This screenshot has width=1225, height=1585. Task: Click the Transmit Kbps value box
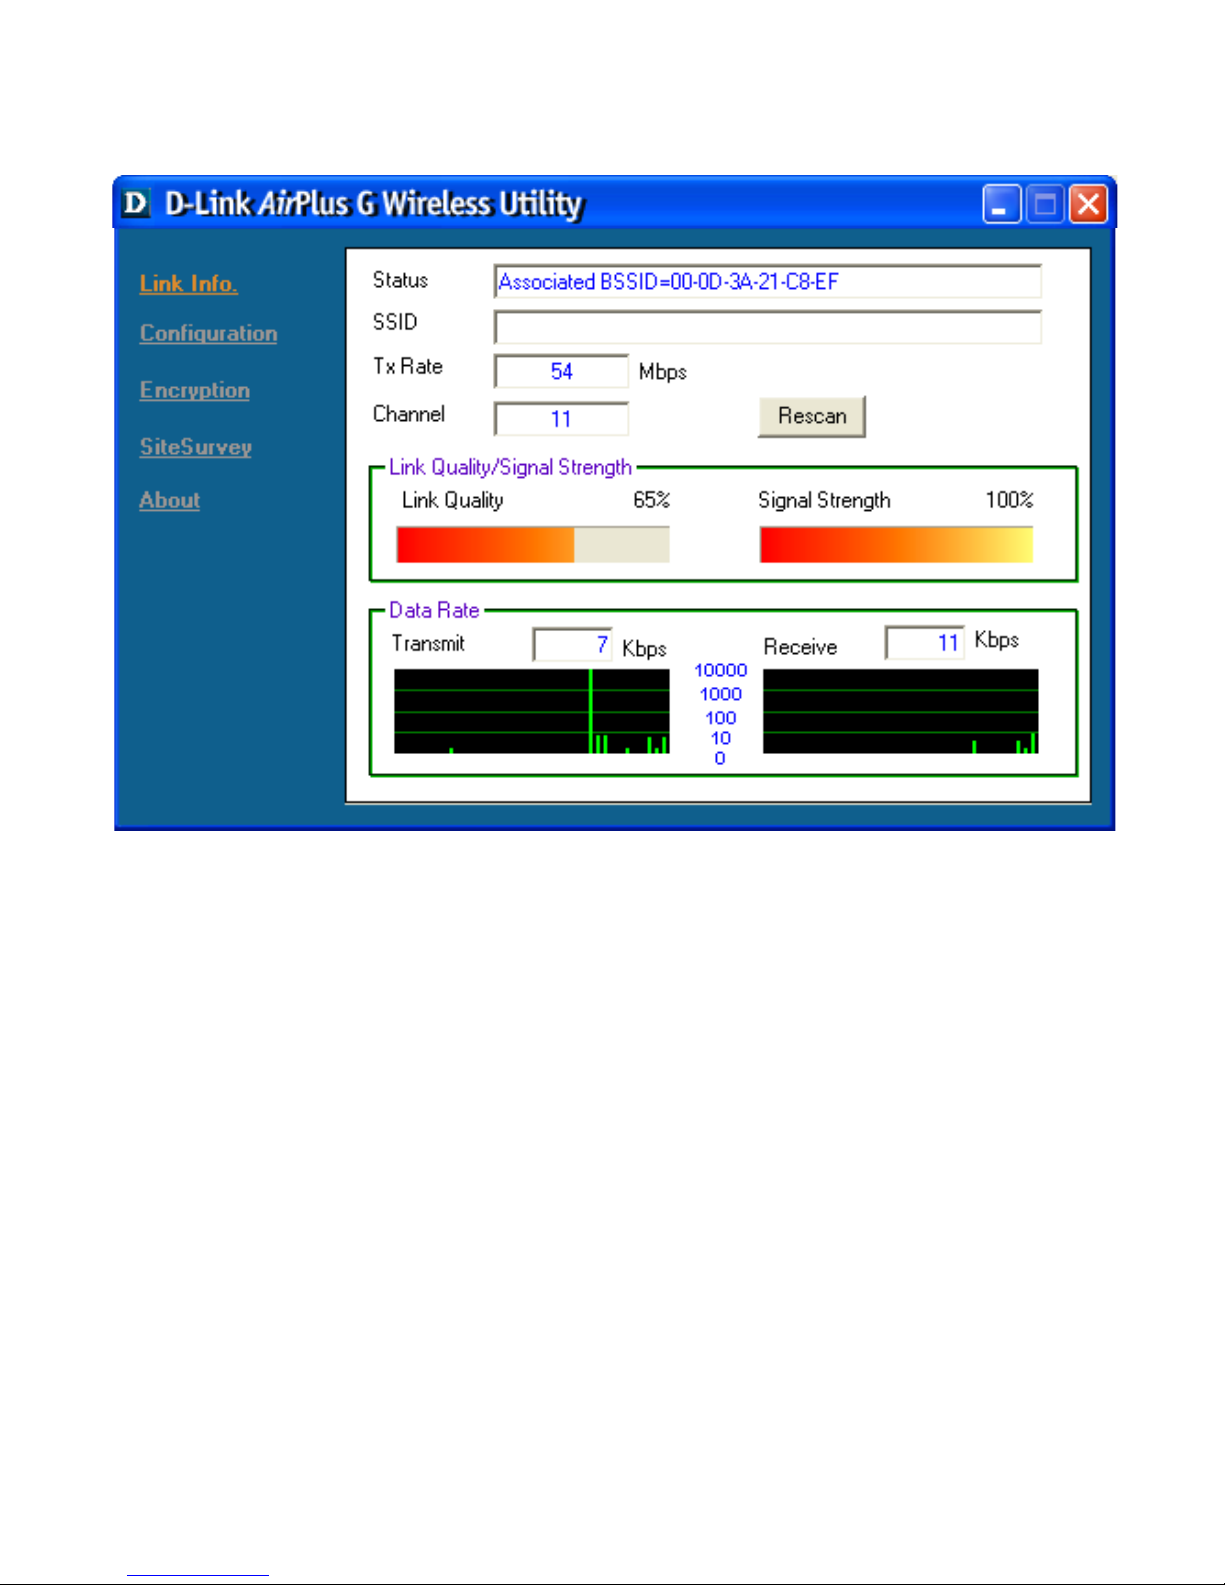click(572, 645)
